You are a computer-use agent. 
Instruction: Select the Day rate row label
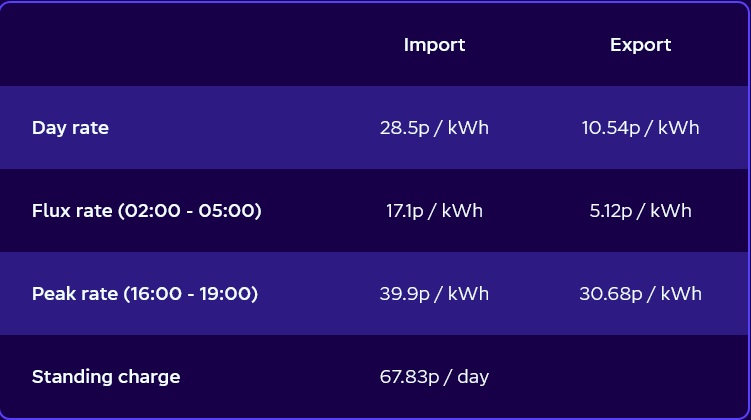point(70,128)
